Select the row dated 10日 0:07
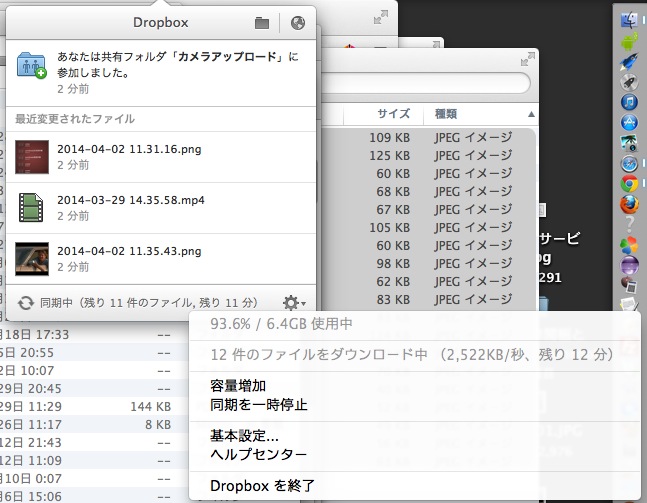The height and width of the screenshot is (503, 647). point(94,479)
